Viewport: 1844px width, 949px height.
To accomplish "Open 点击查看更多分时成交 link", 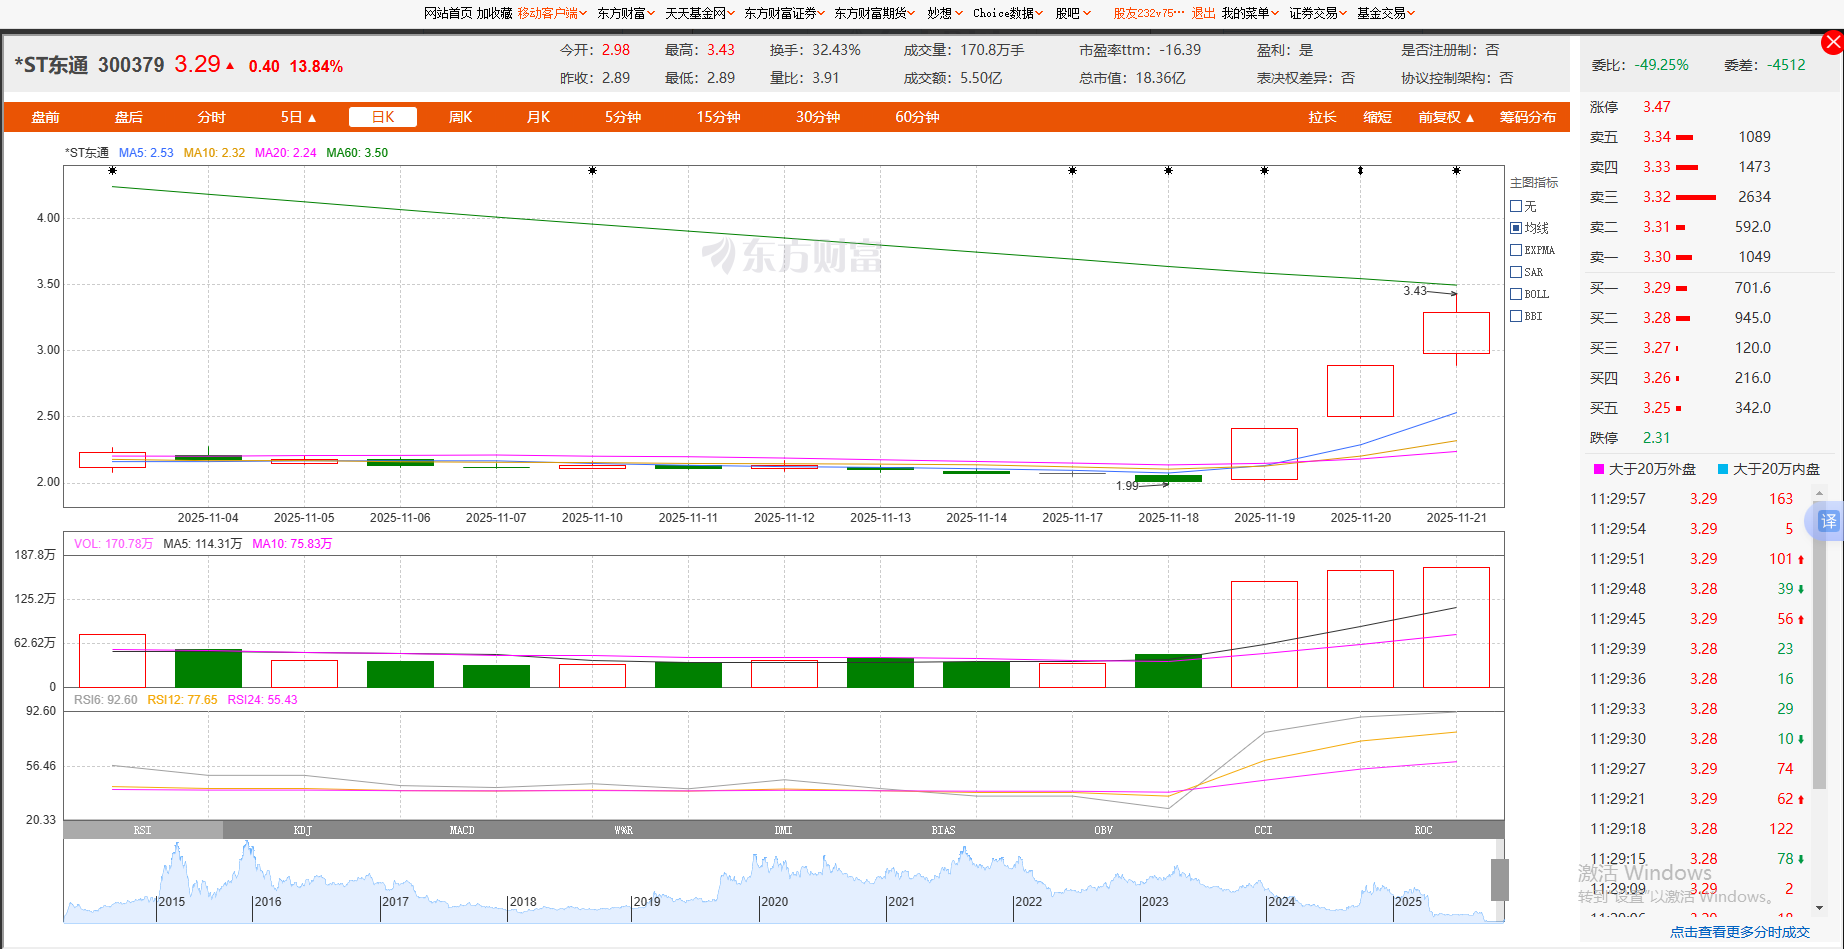I will pyautogui.click(x=1740, y=932).
